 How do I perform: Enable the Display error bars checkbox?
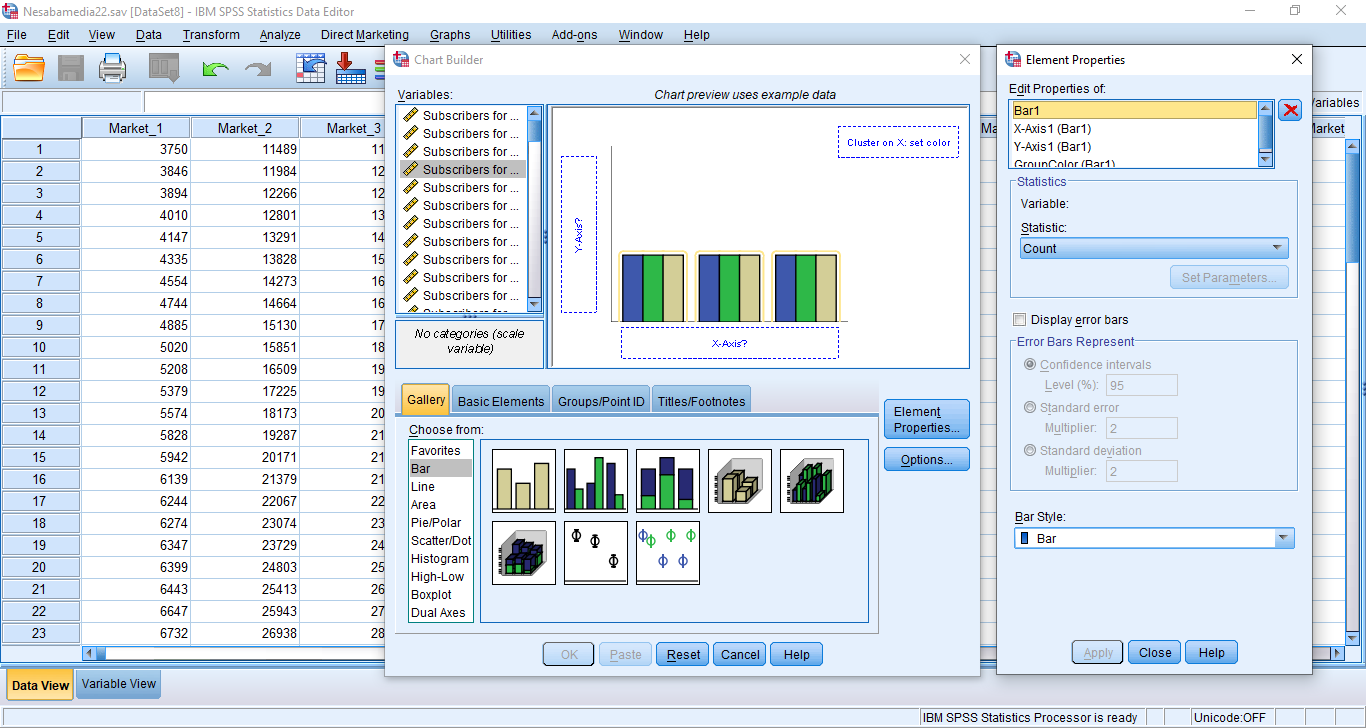1019,320
